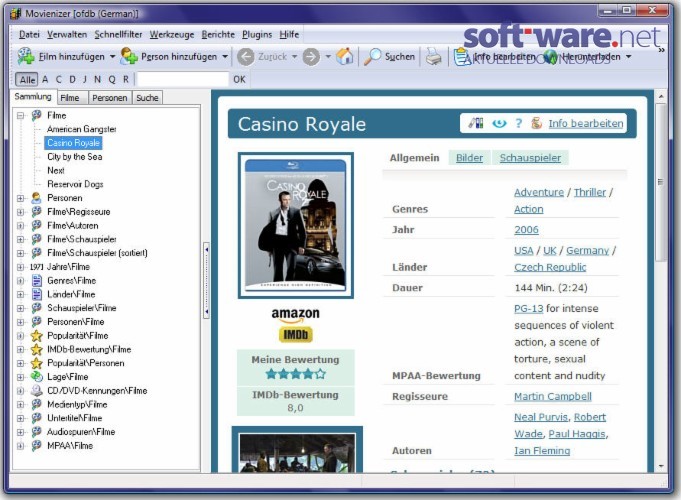Click the Info bearbeiten toolbar clipboard icon
The width and height of the screenshot is (681, 500).
461,57
